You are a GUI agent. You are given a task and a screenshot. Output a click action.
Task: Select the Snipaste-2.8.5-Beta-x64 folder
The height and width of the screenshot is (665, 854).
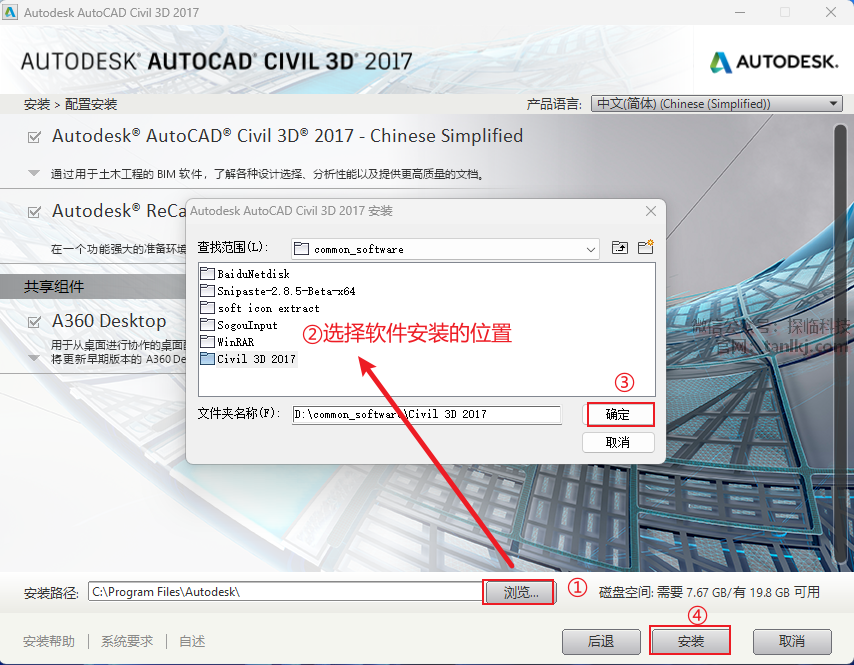click(x=278, y=291)
